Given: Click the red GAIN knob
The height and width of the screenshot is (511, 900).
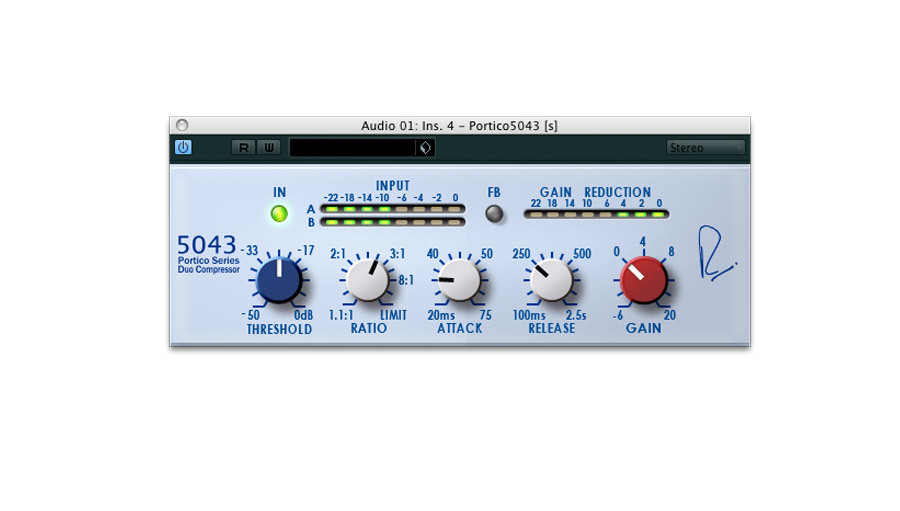Looking at the screenshot, I should pos(643,280).
